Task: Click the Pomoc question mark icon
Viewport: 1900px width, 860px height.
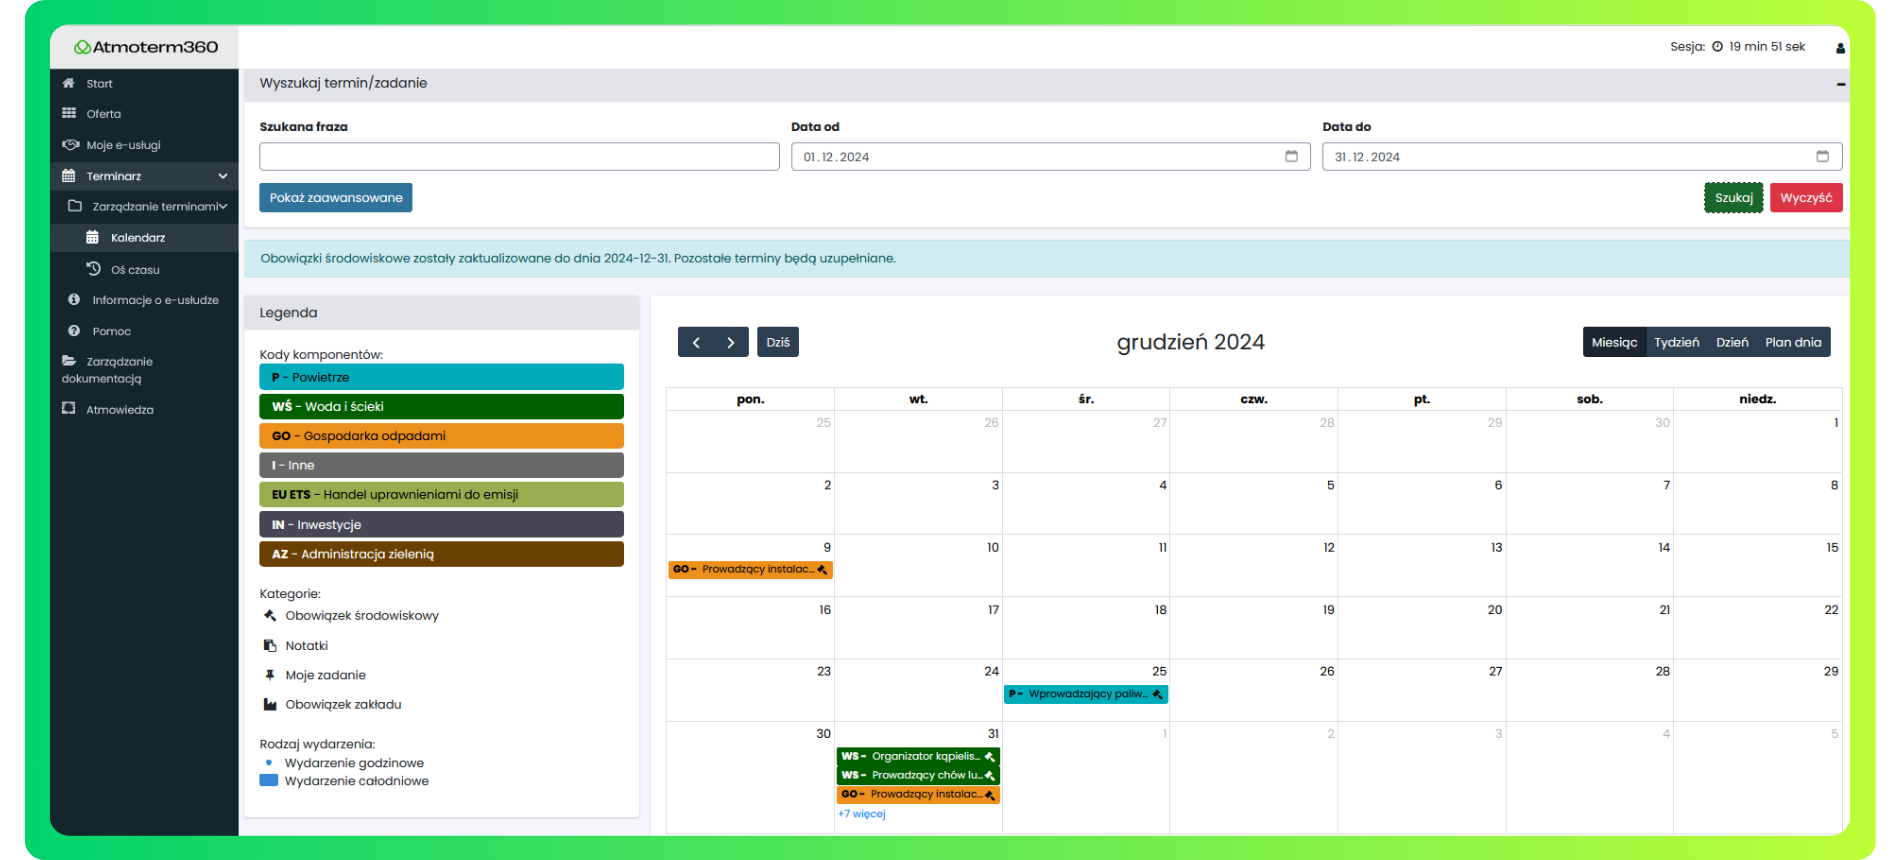Action: 74,330
